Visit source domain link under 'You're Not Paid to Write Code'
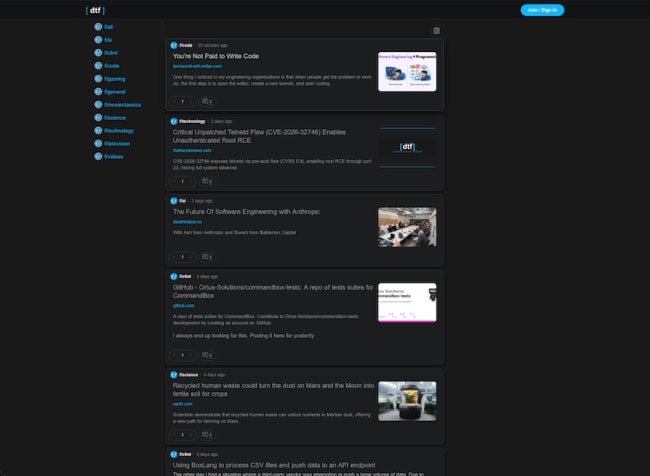Screen dimensions: 650x476 pyautogui.click(x=197, y=66)
